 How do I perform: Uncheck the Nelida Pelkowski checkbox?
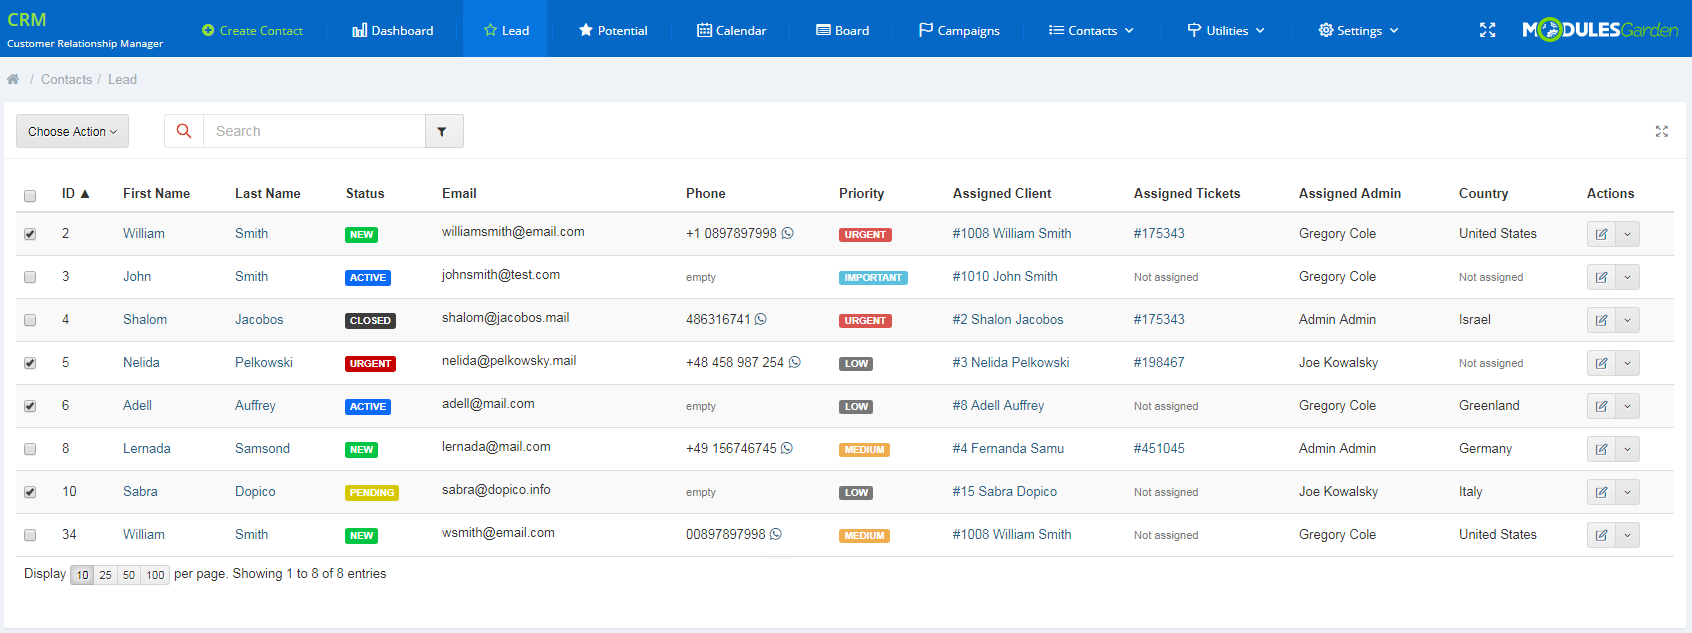[x=30, y=363]
